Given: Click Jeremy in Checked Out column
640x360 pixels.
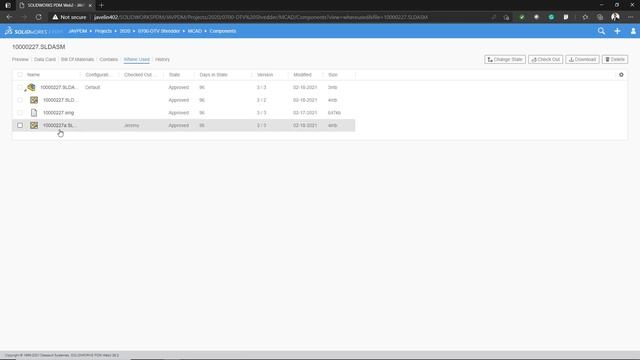Looking at the screenshot, I should (x=131, y=125).
